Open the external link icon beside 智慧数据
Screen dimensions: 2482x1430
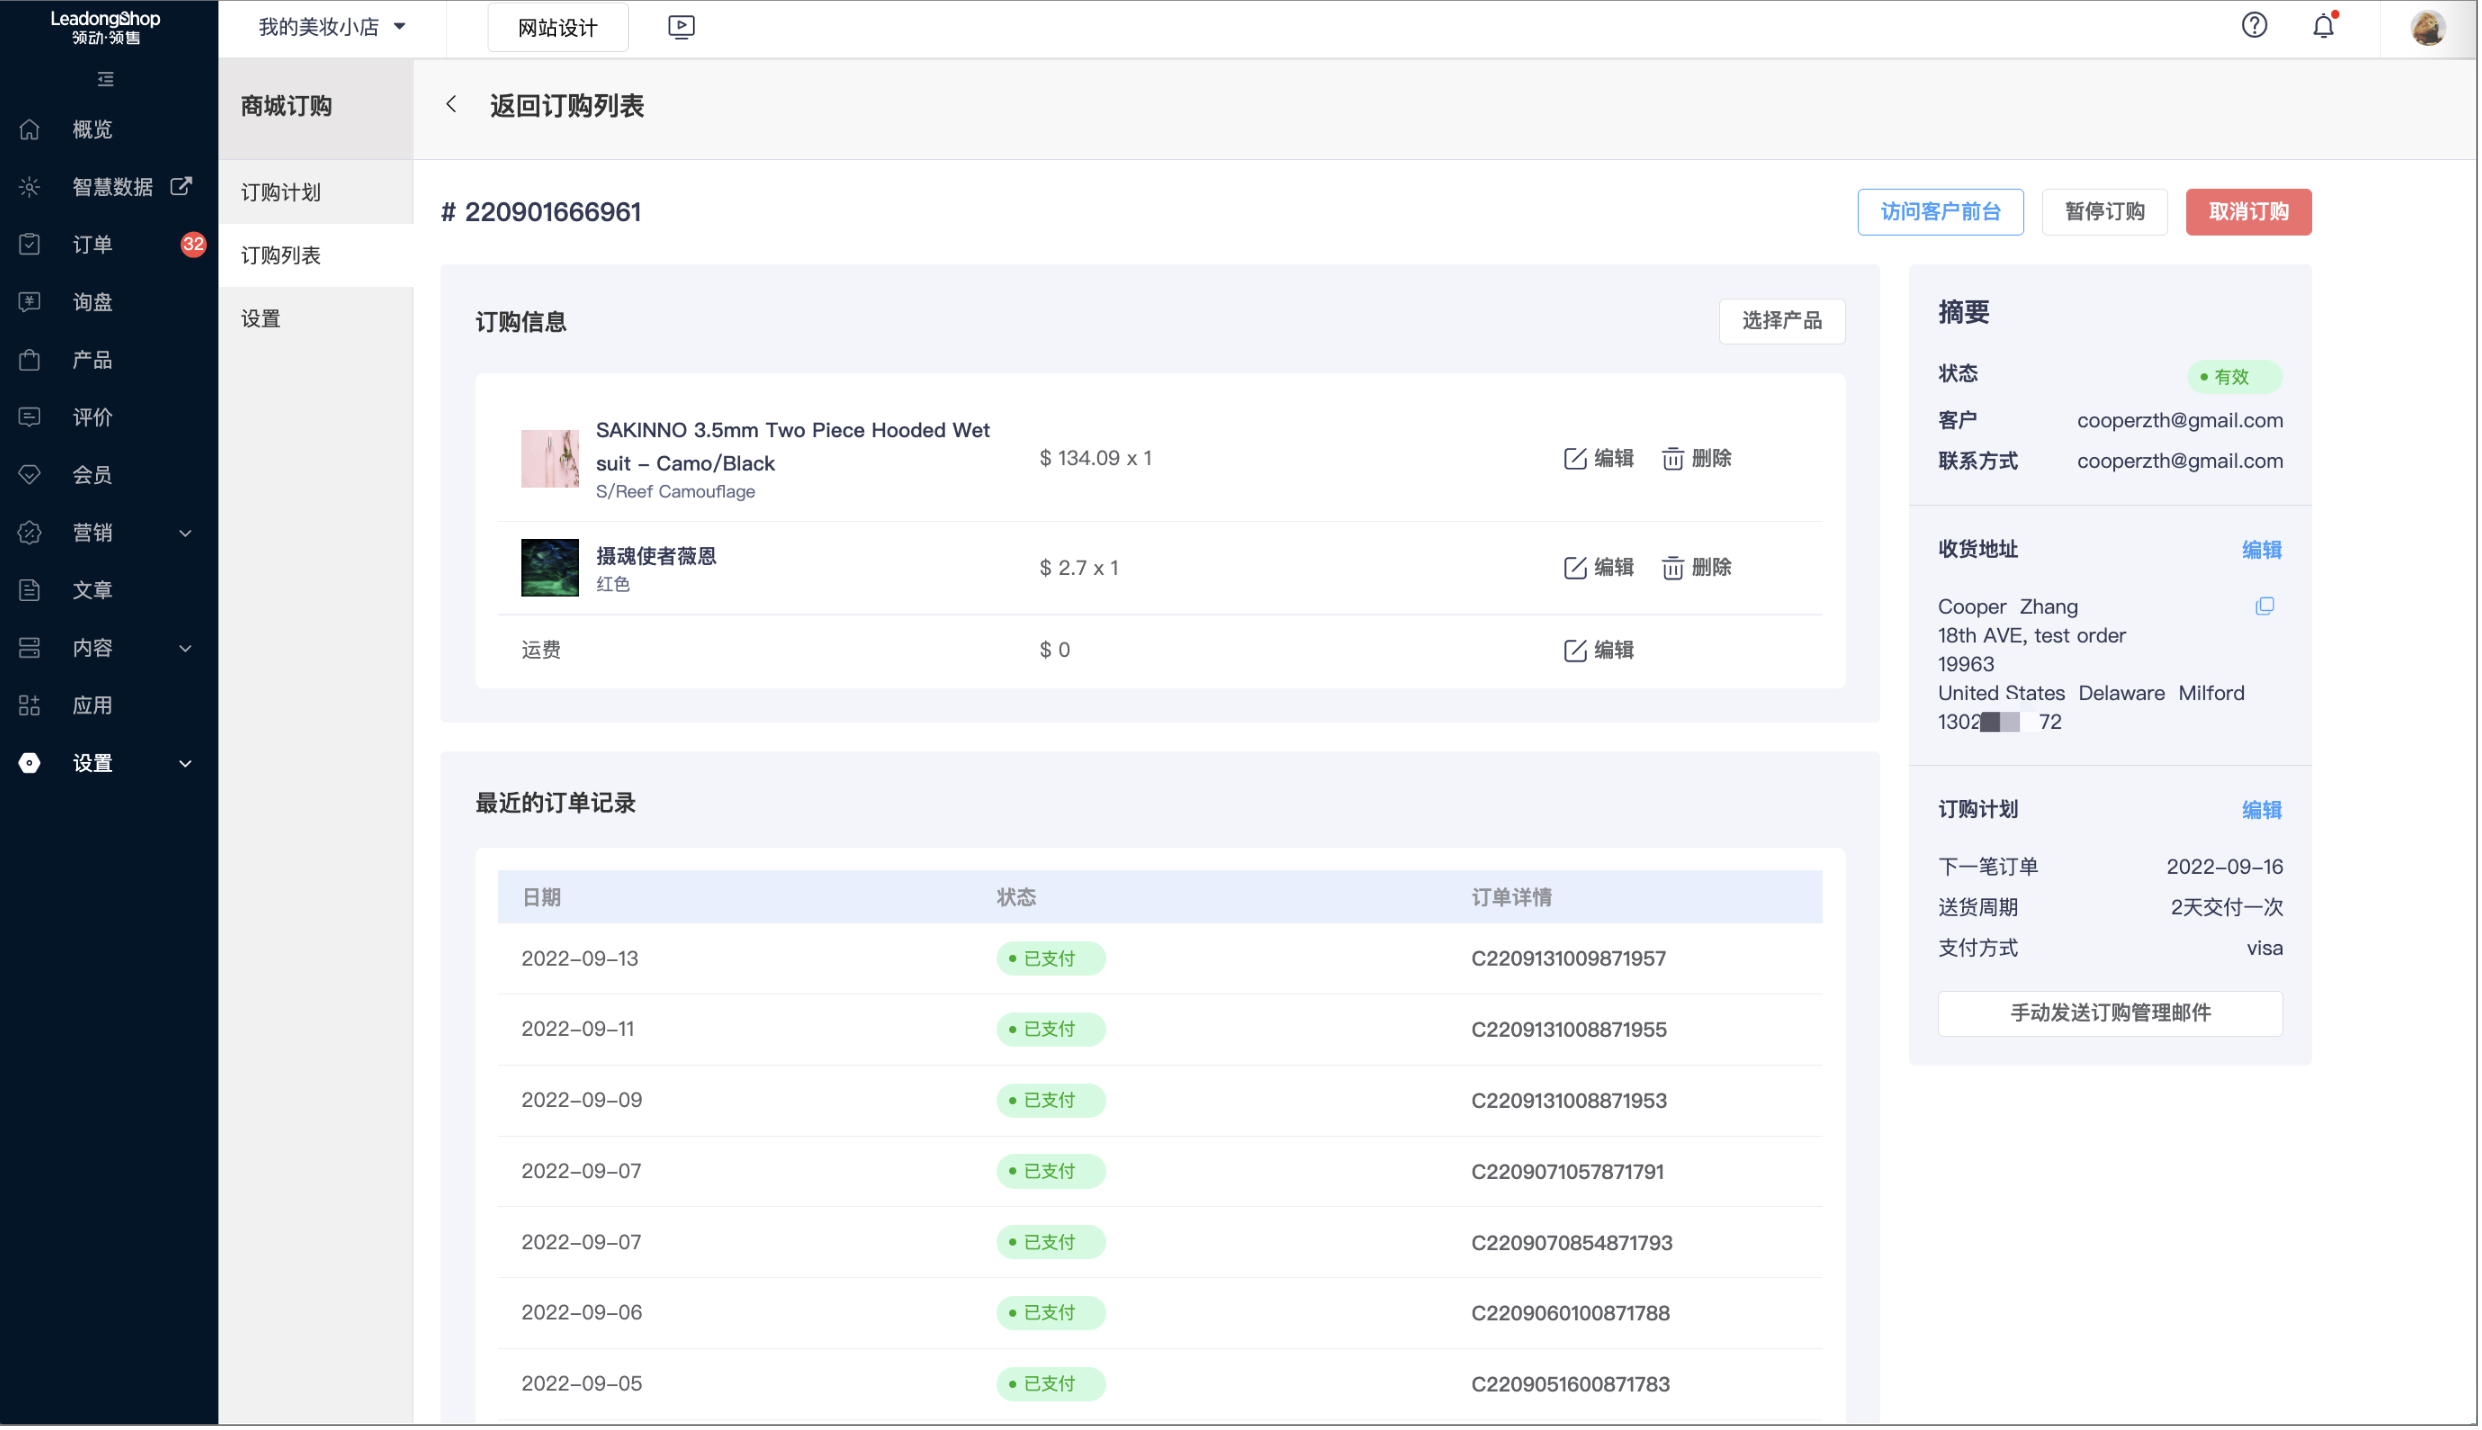coord(181,186)
